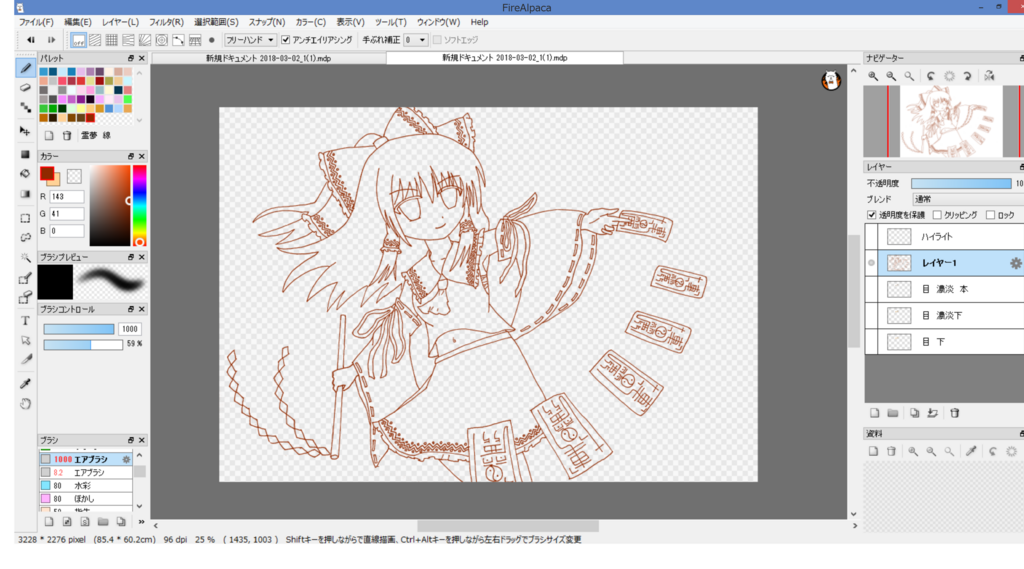Select the Eraser tool
Viewport: 1024px width, 569px height.
[25, 88]
